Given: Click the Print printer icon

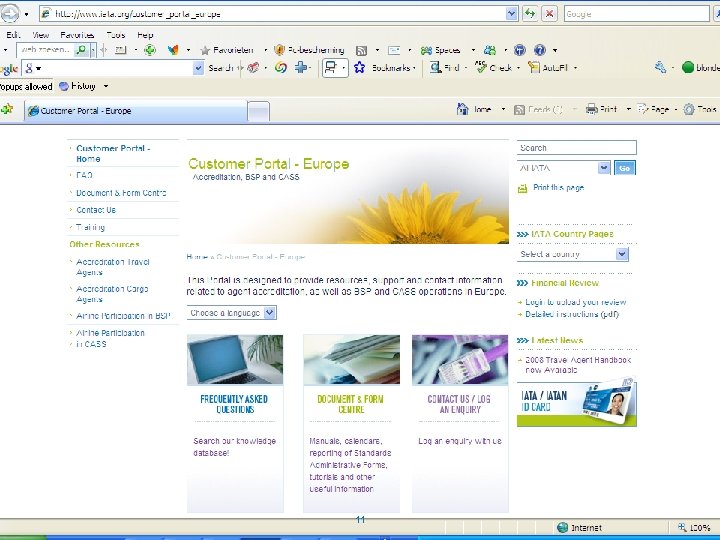Looking at the screenshot, I should [x=592, y=109].
